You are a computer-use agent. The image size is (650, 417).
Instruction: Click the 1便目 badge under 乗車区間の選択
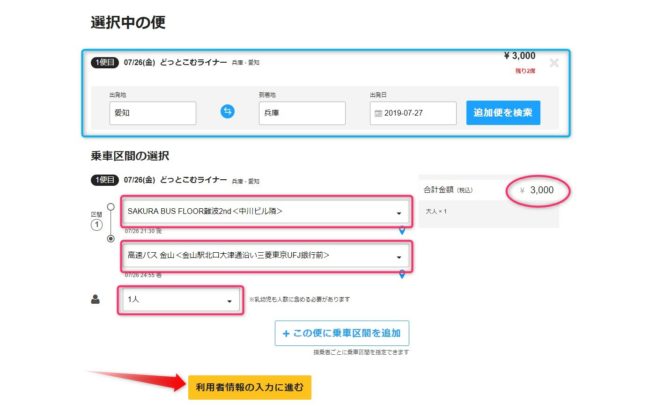104,180
